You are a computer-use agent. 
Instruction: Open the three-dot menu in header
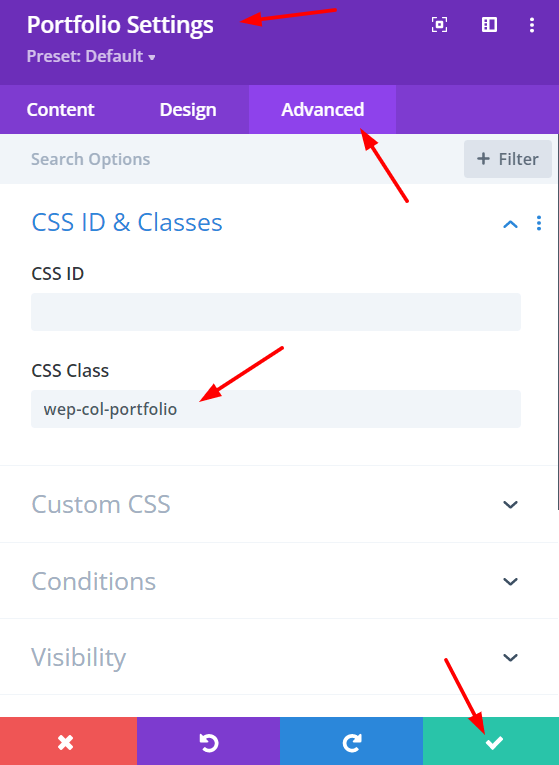[532, 25]
